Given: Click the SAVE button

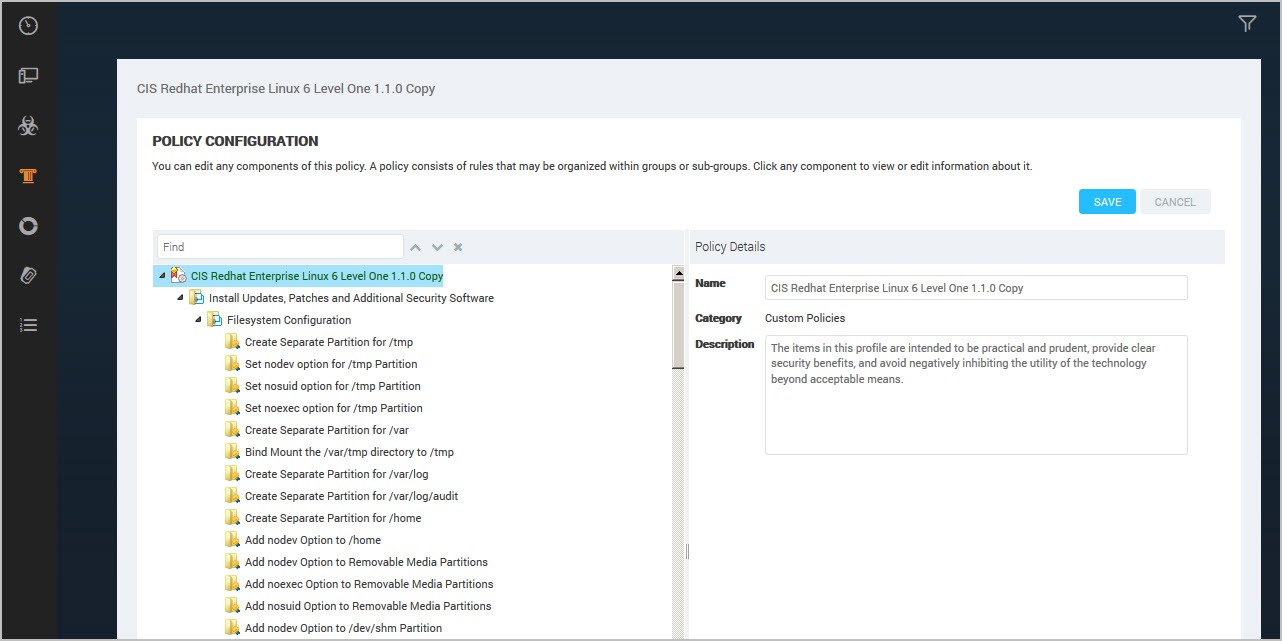Looking at the screenshot, I should [x=1107, y=202].
